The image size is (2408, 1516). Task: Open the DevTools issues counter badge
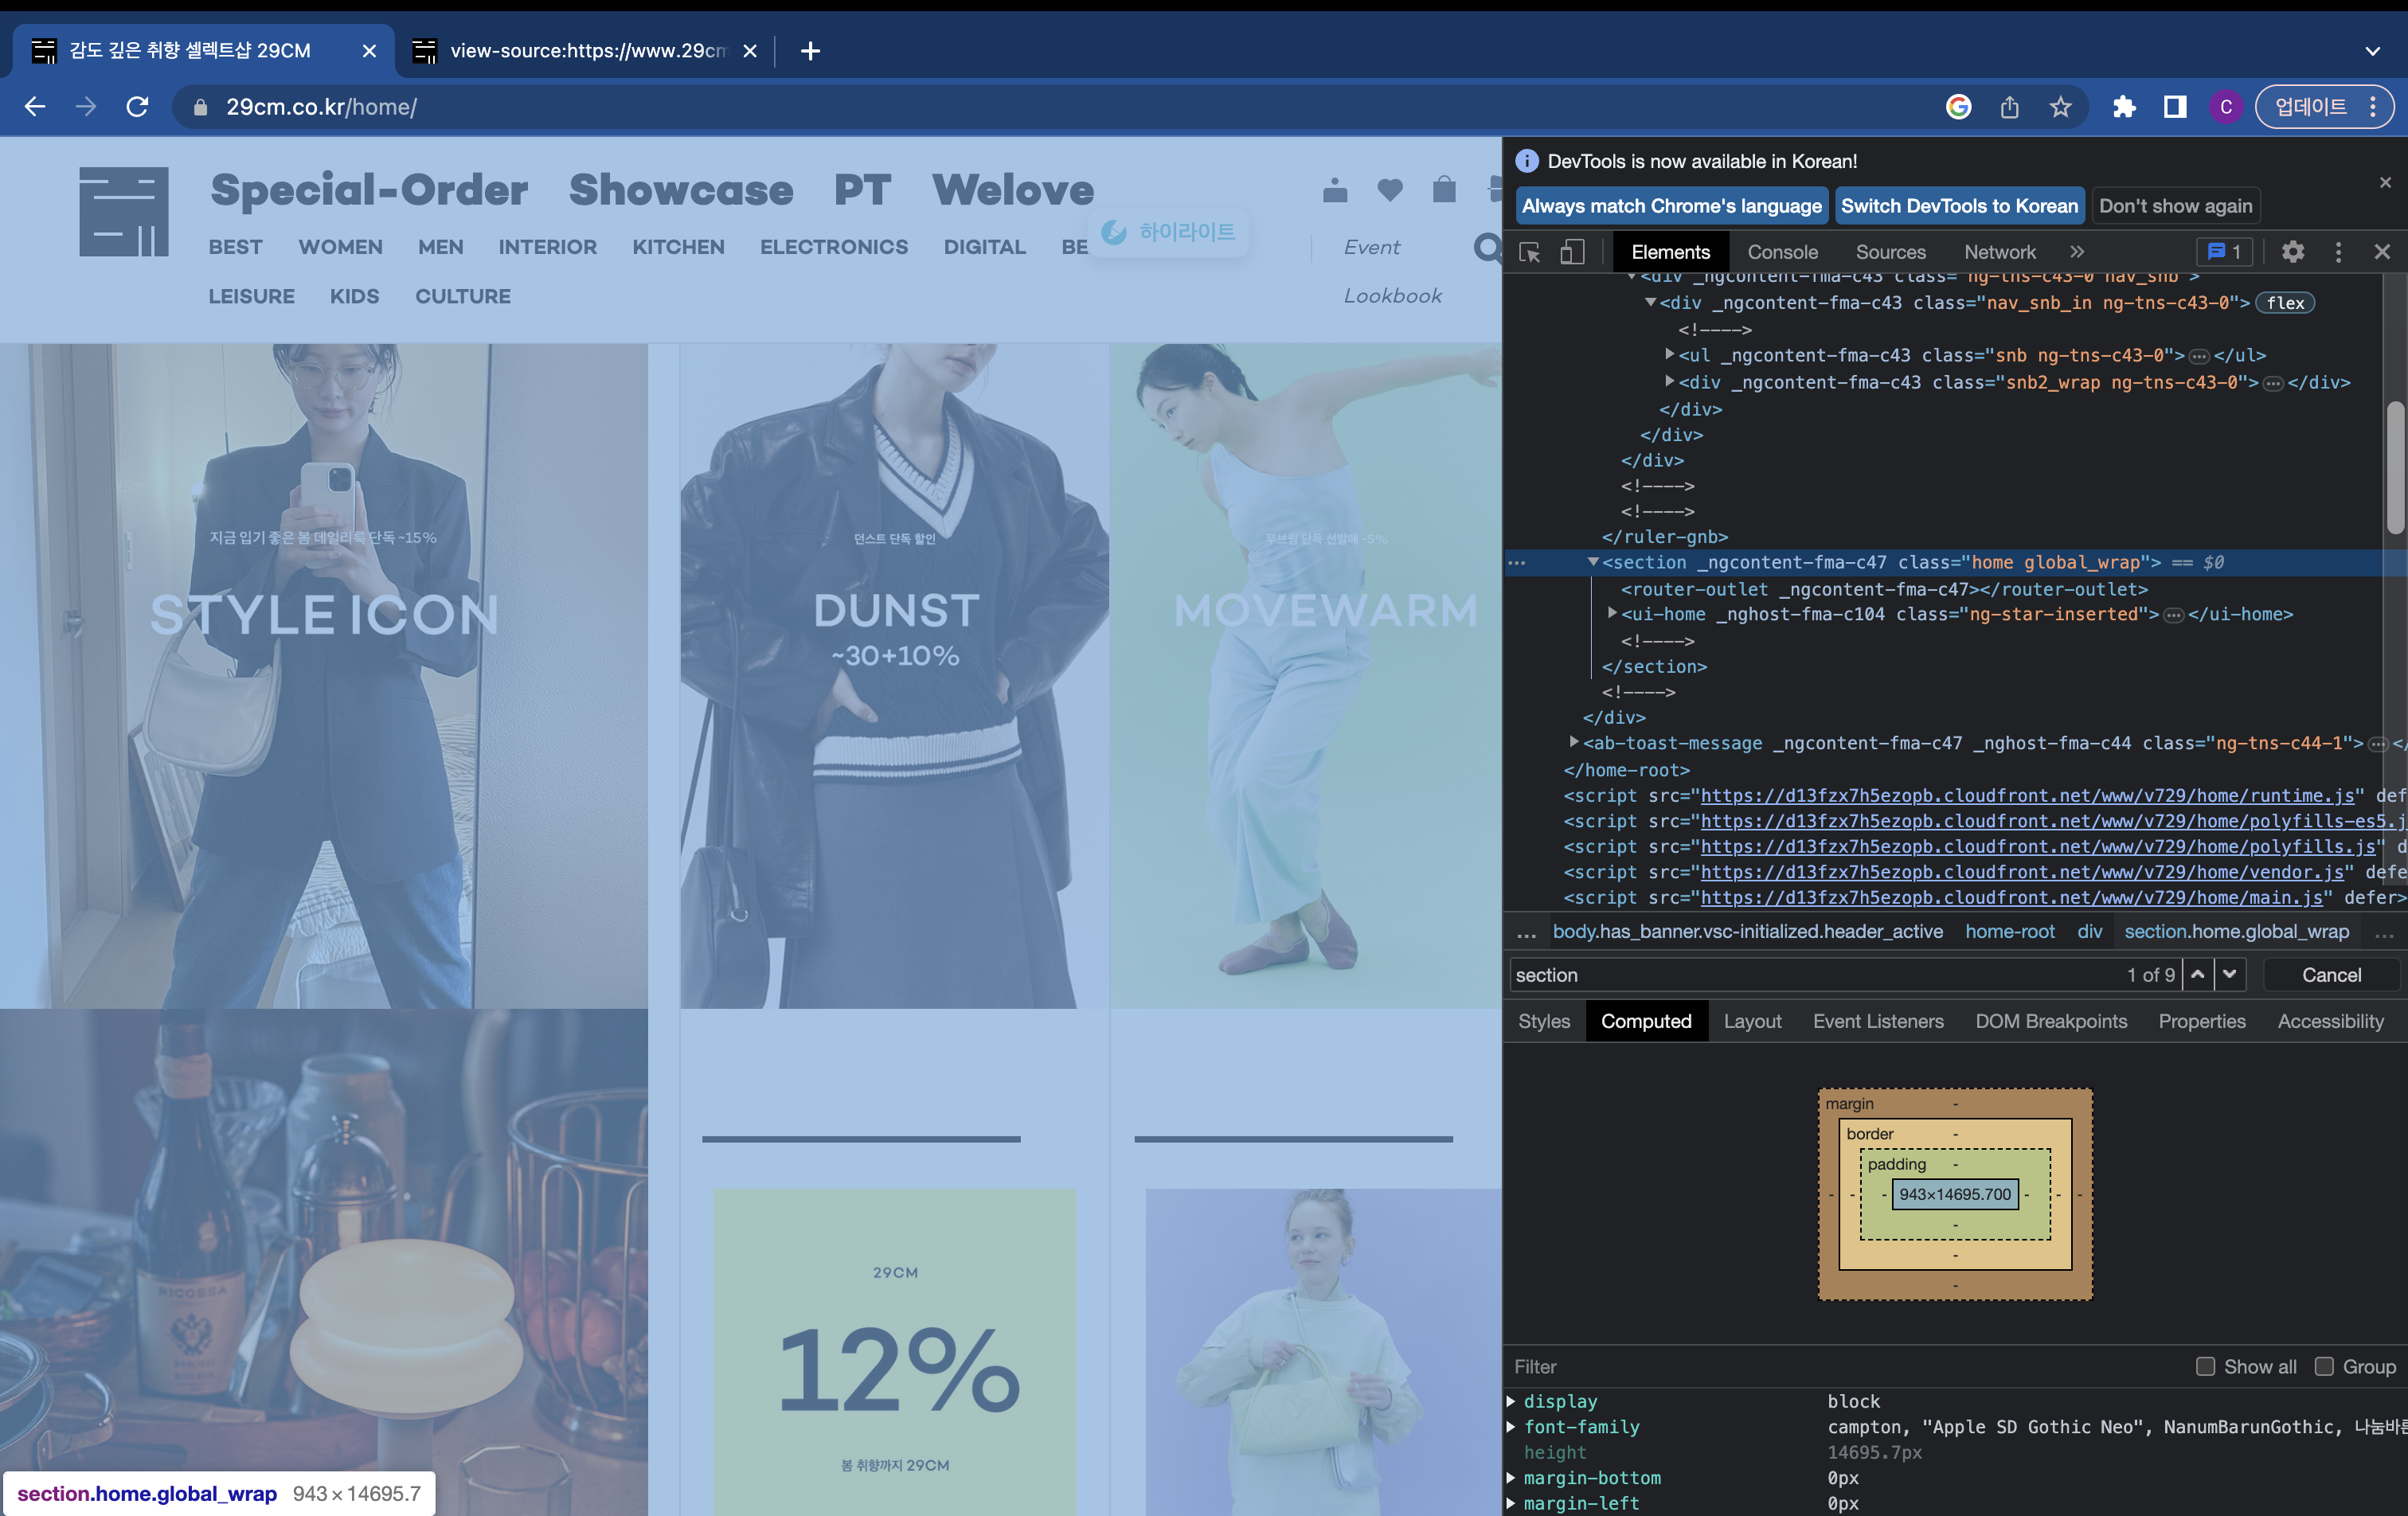click(x=2224, y=252)
